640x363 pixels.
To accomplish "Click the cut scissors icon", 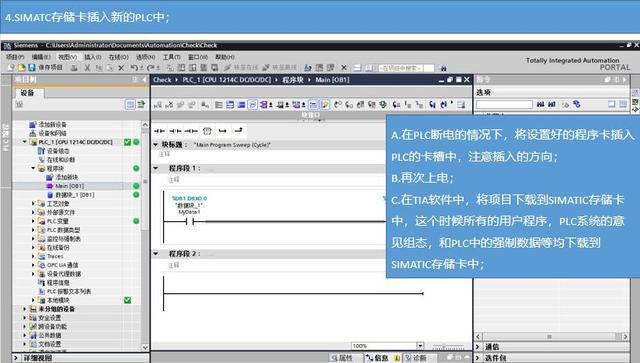I will click(87, 68).
